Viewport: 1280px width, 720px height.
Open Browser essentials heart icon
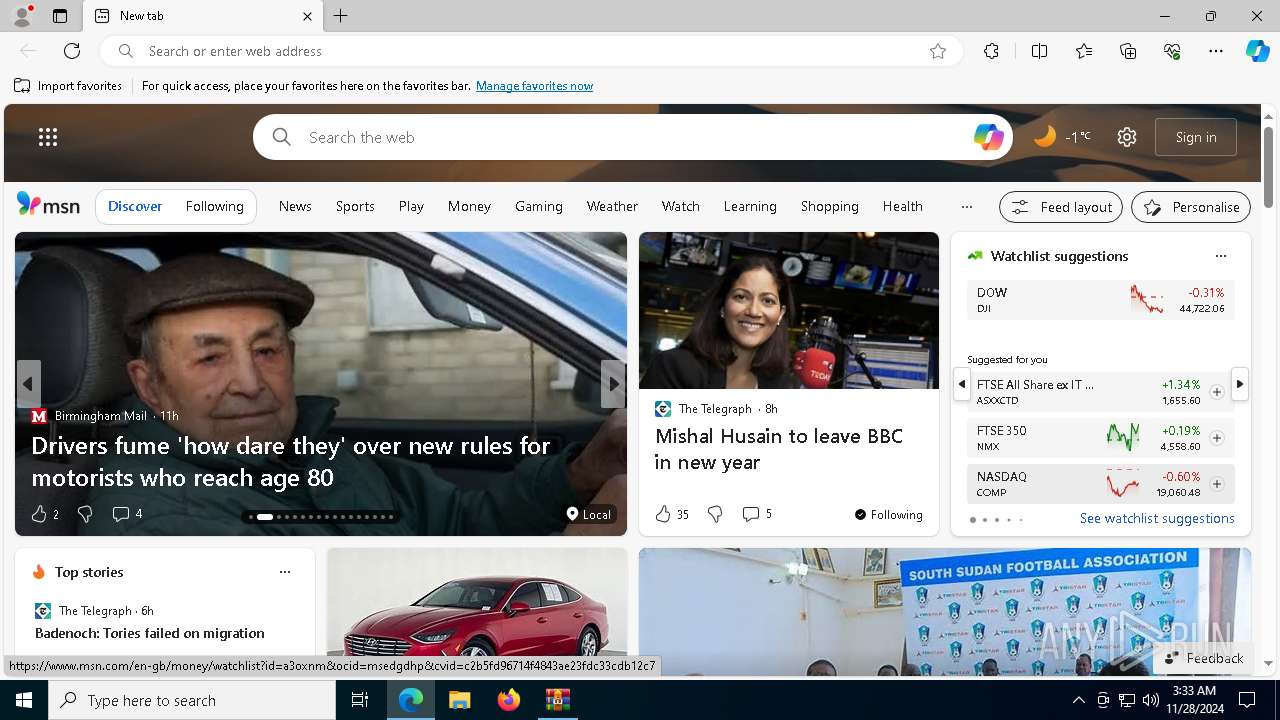1172,51
